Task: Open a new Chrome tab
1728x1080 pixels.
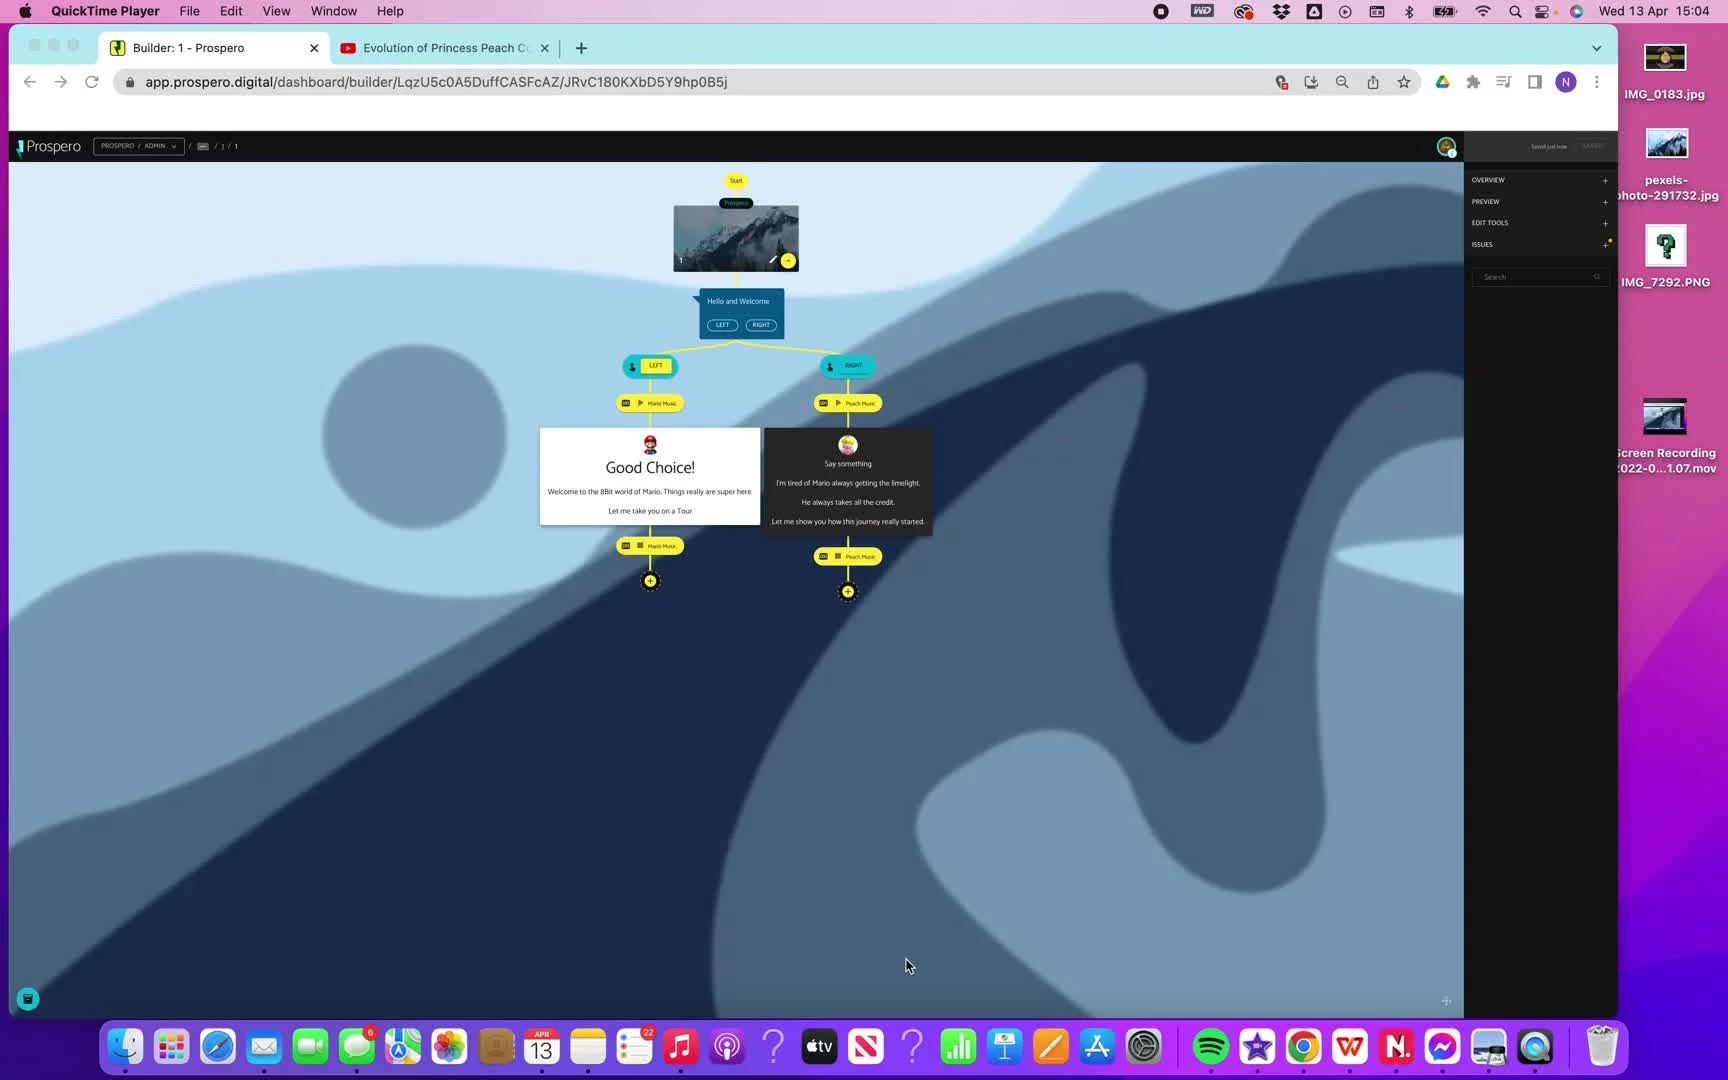Action: (581, 48)
